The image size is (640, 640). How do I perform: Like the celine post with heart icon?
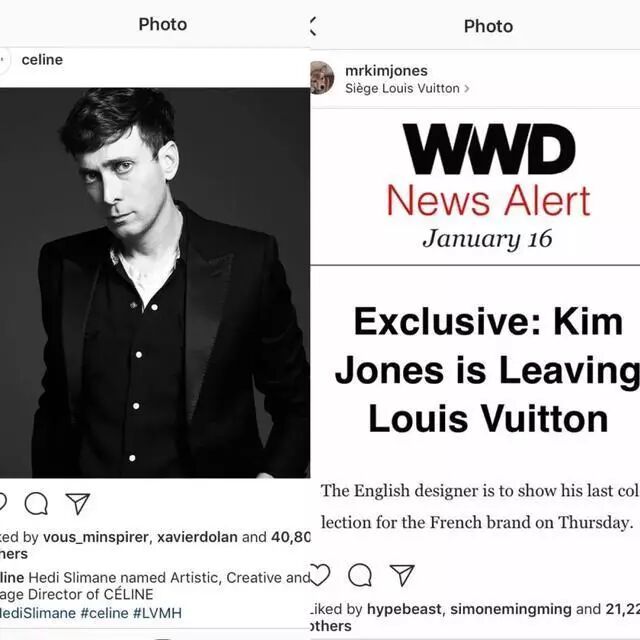point(2,503)
